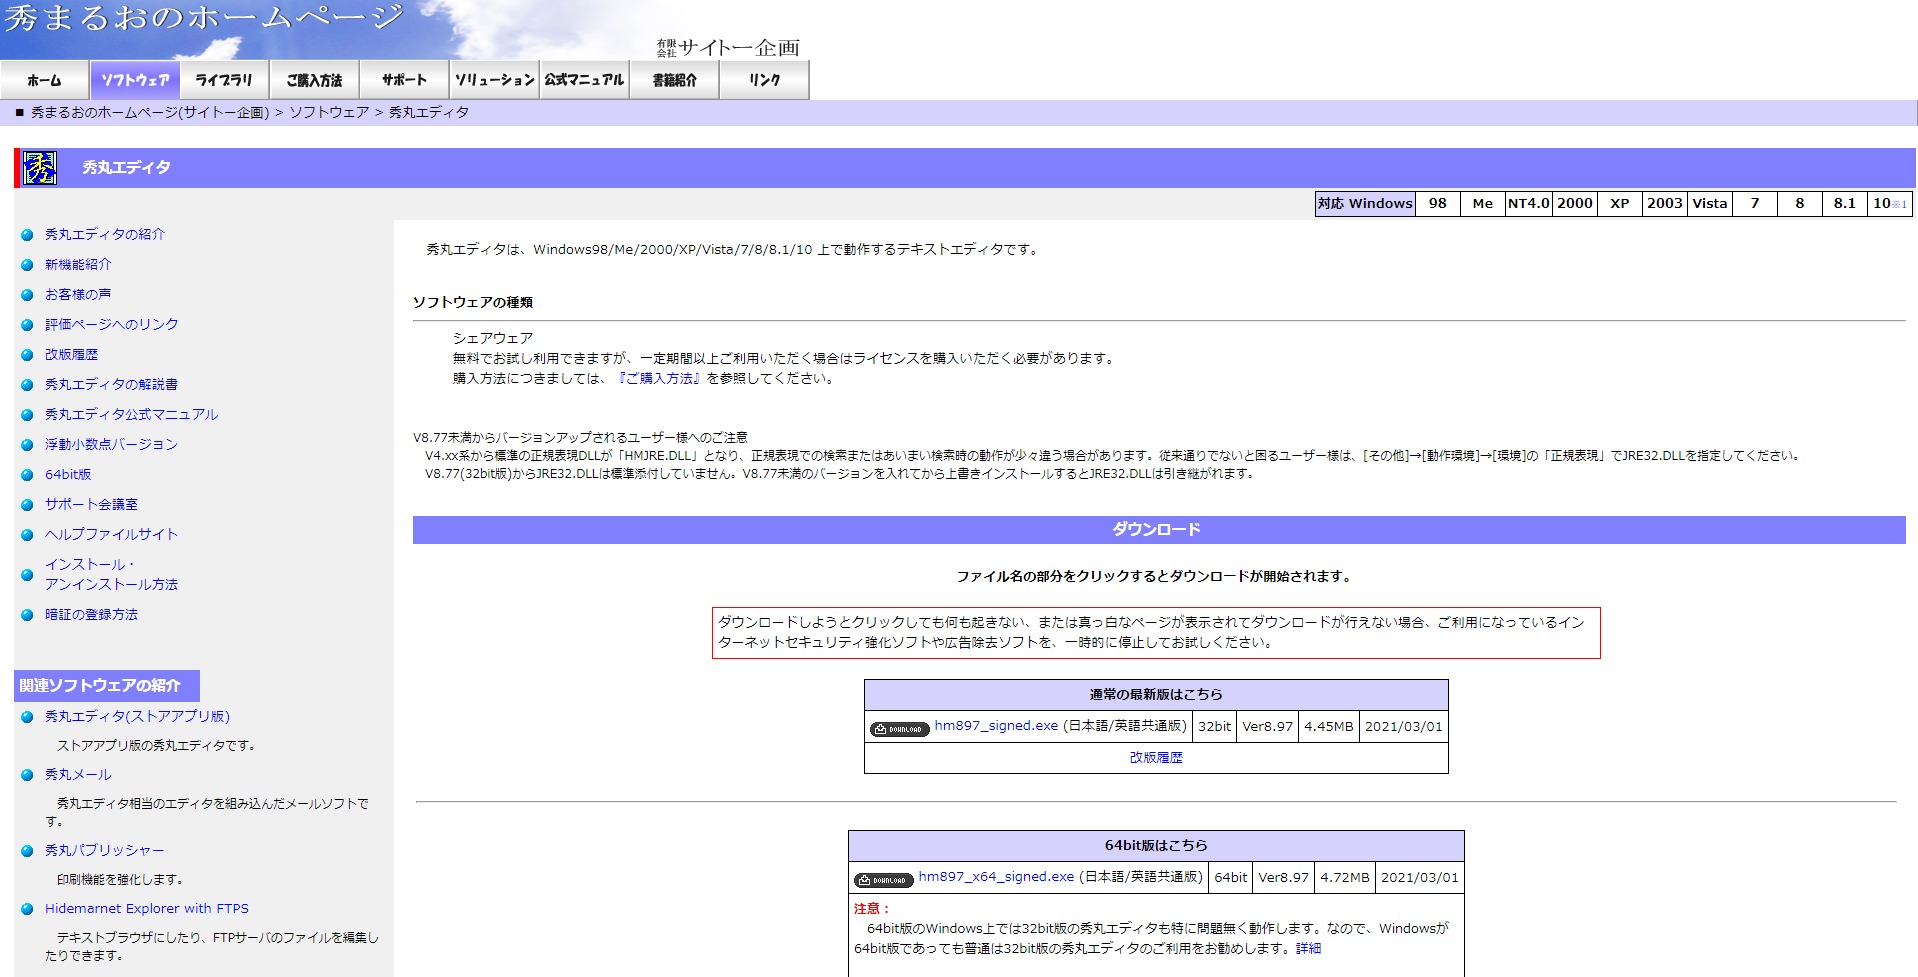
Task: Open the 64bit版 sidebar link
Action: [x=68, y=474]
